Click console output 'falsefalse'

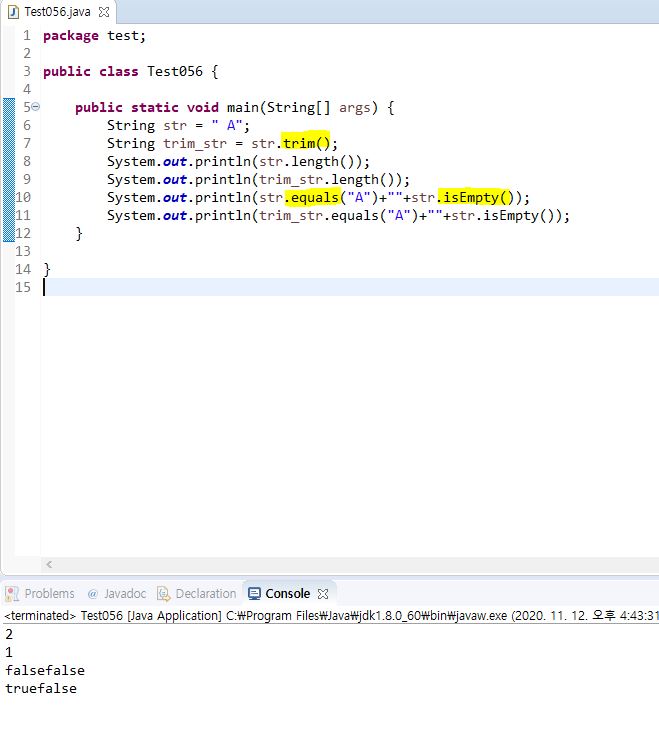(x=45, y=670)
